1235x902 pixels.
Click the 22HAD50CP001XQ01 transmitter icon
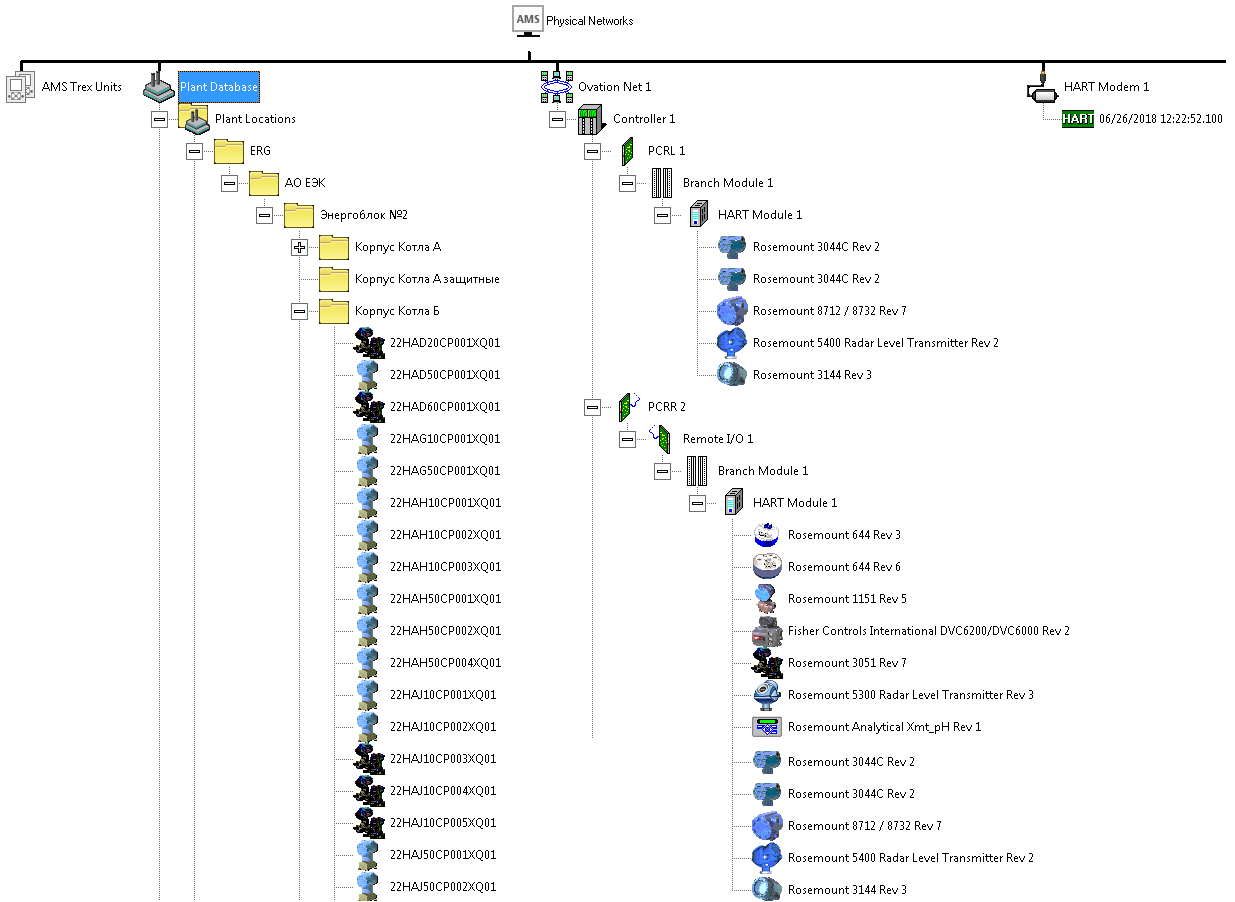(368, 375)
